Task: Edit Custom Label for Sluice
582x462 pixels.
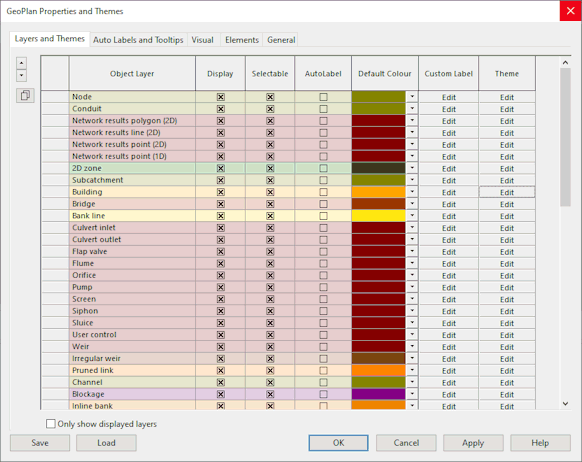Action: coord(449,323)
